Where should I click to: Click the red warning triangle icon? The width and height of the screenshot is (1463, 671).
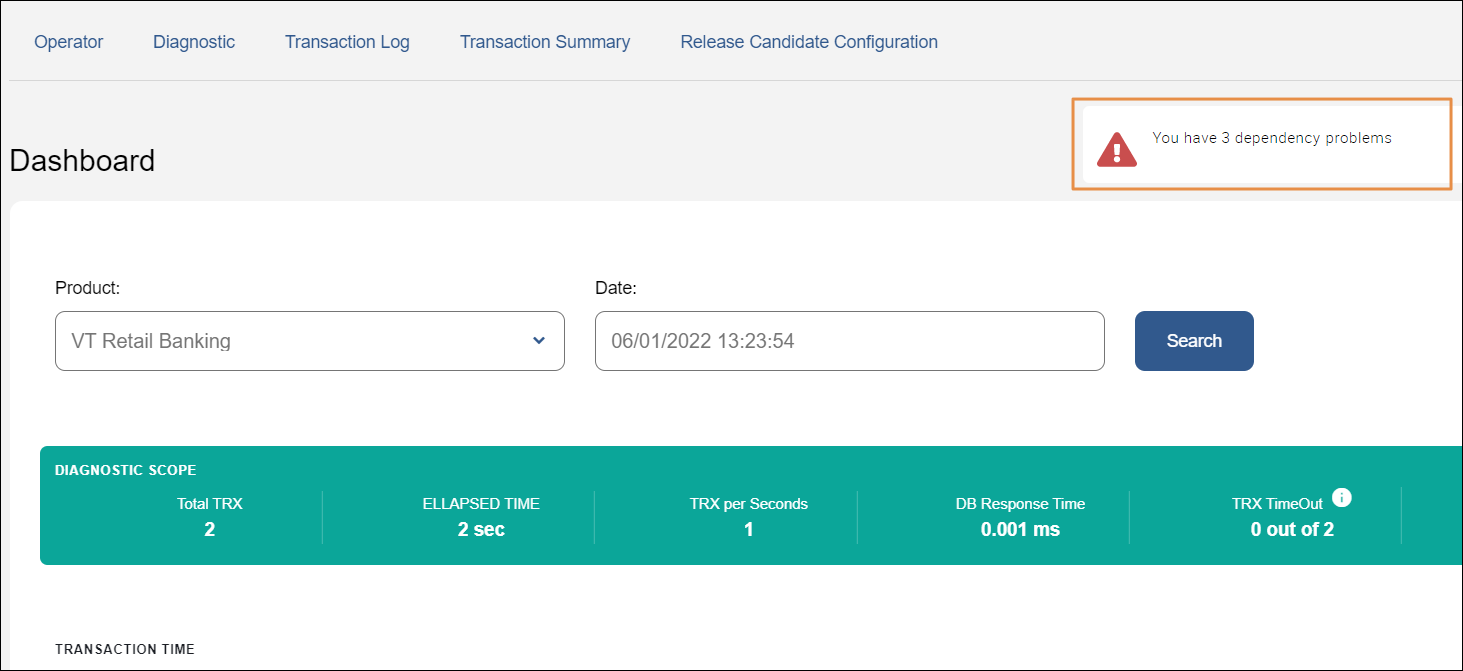1116,149
